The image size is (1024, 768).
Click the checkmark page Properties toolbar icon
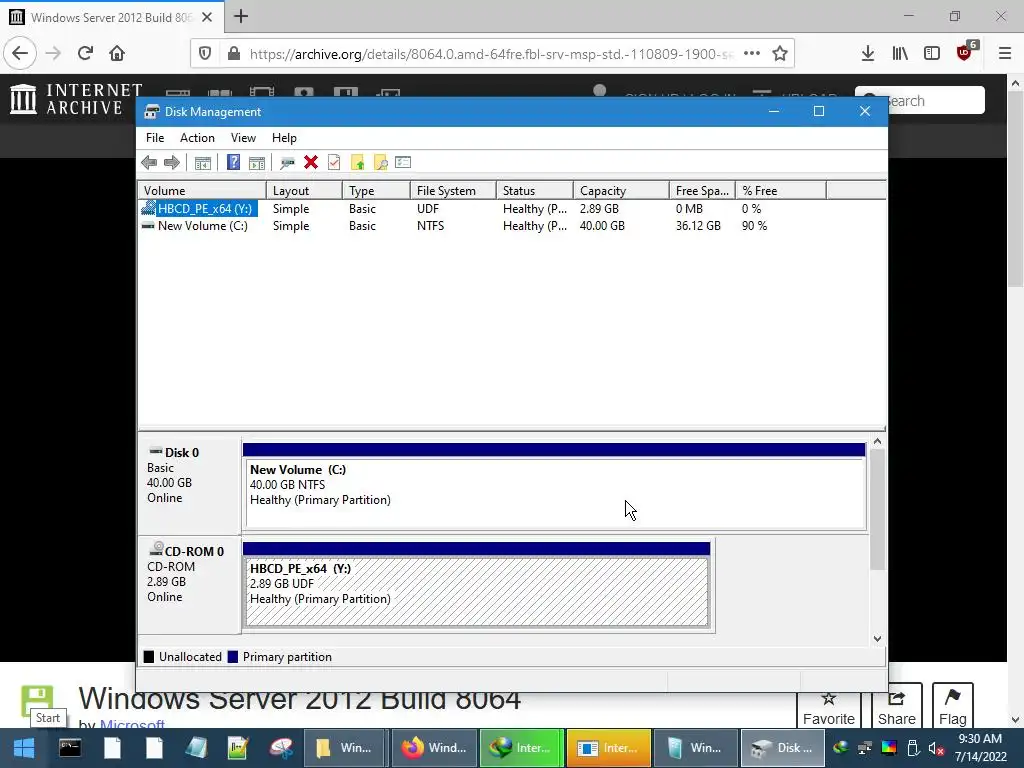click(334, 162)
